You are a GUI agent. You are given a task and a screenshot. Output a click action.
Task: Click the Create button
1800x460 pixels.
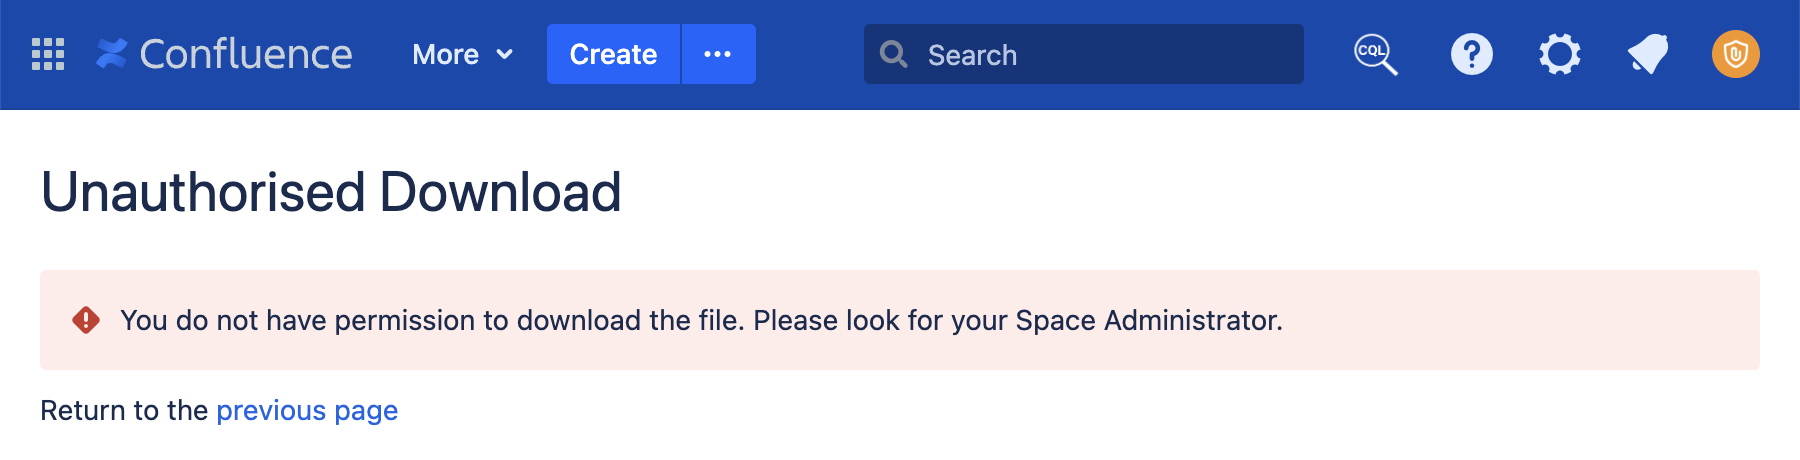[613, 54]
